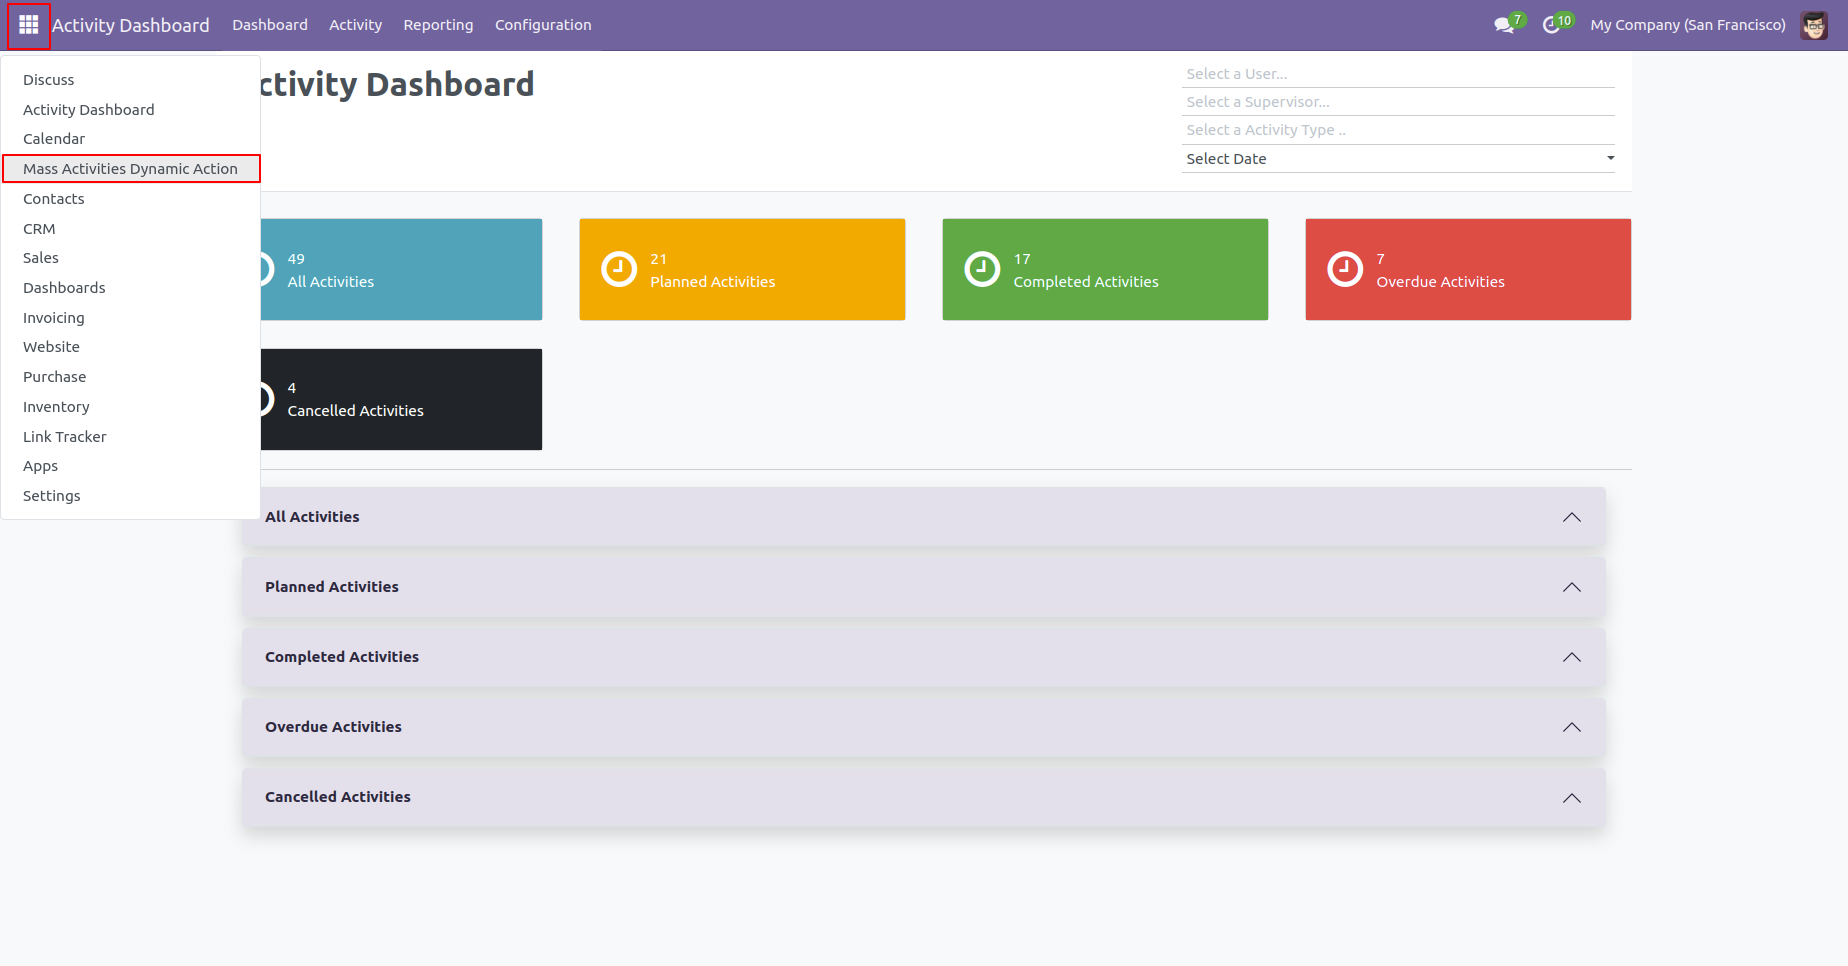Open Dashboards from the apps menu
The width and height of the screenshot is (1848, 966).
click(130, 288)
